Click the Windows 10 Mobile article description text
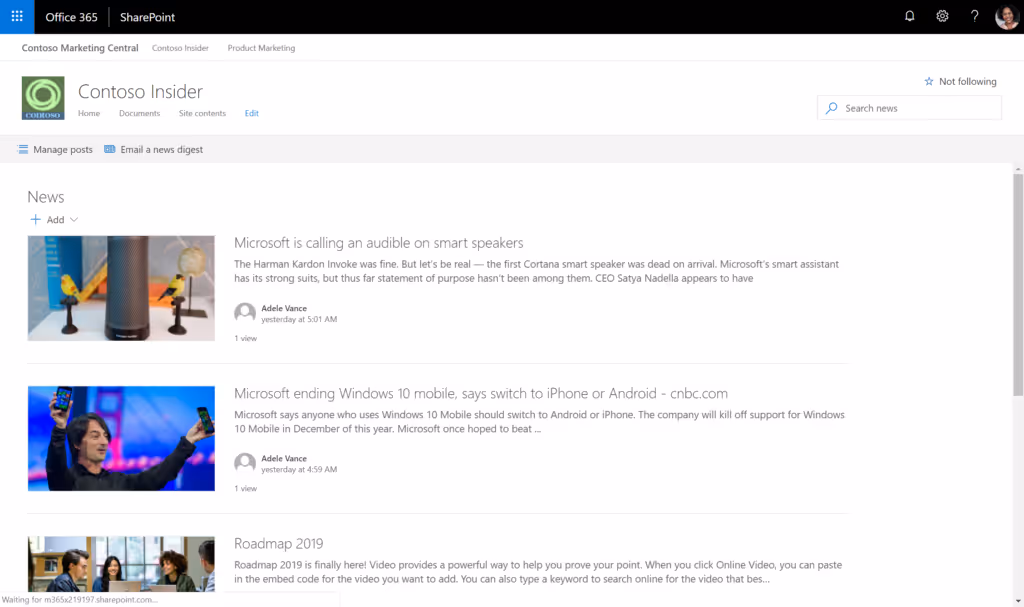 coord(539,421)
